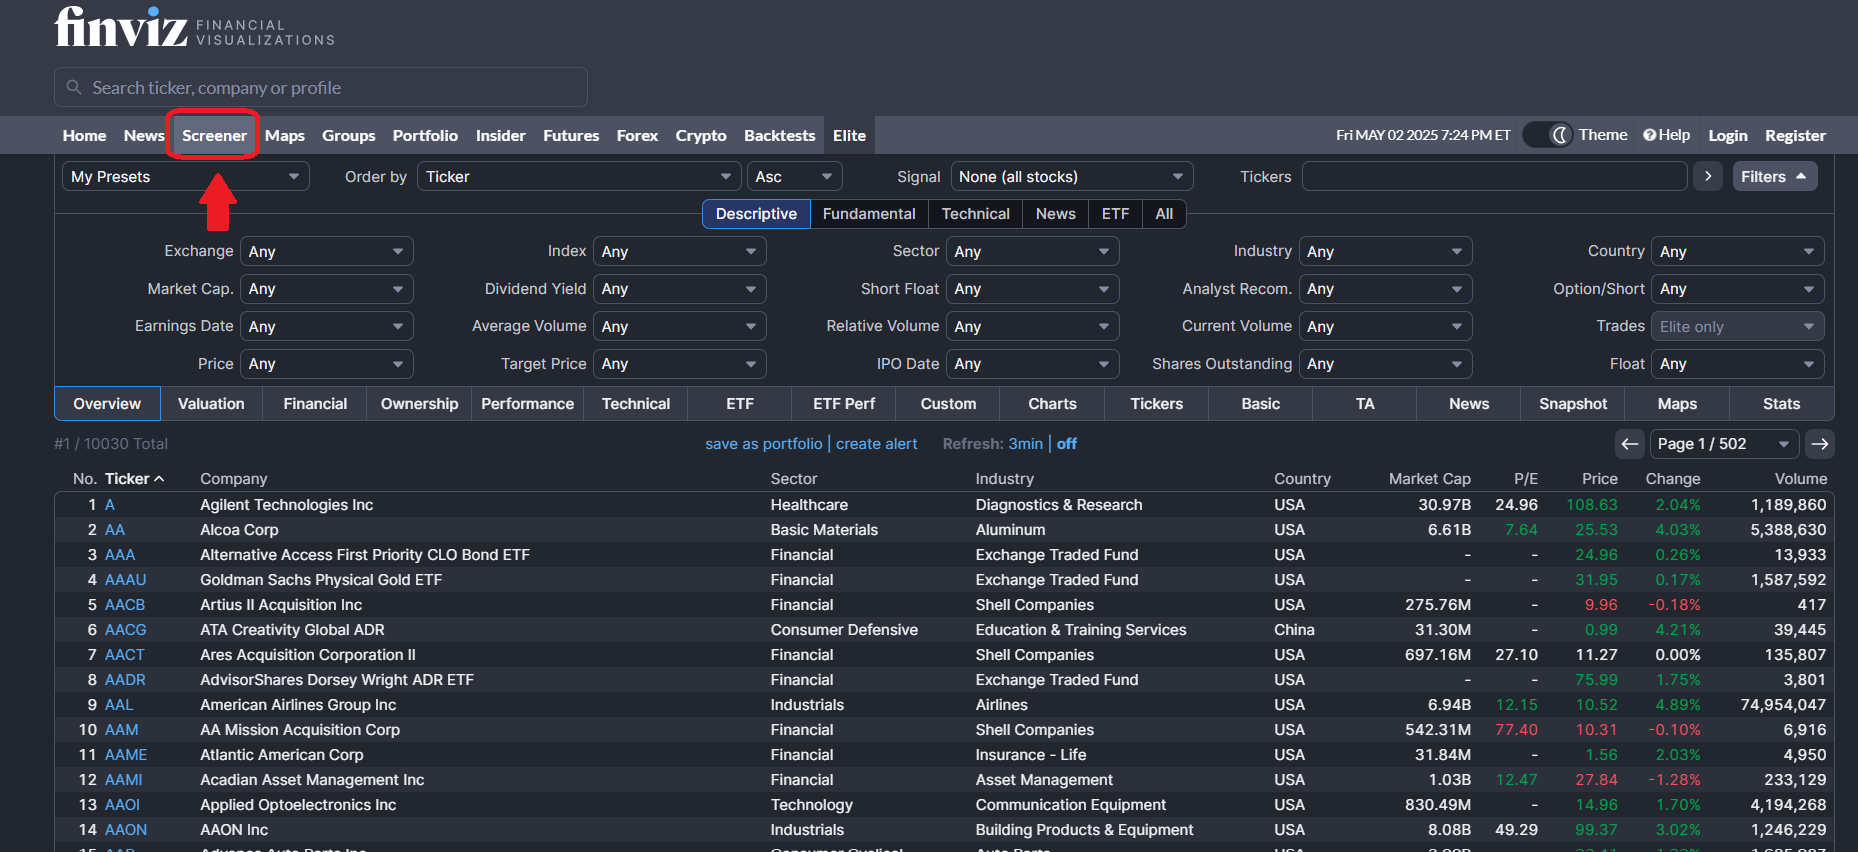Open the Sector filter dropdown
The height and width of the screenshot is (852, 1858).
[x=1032, y=251]
